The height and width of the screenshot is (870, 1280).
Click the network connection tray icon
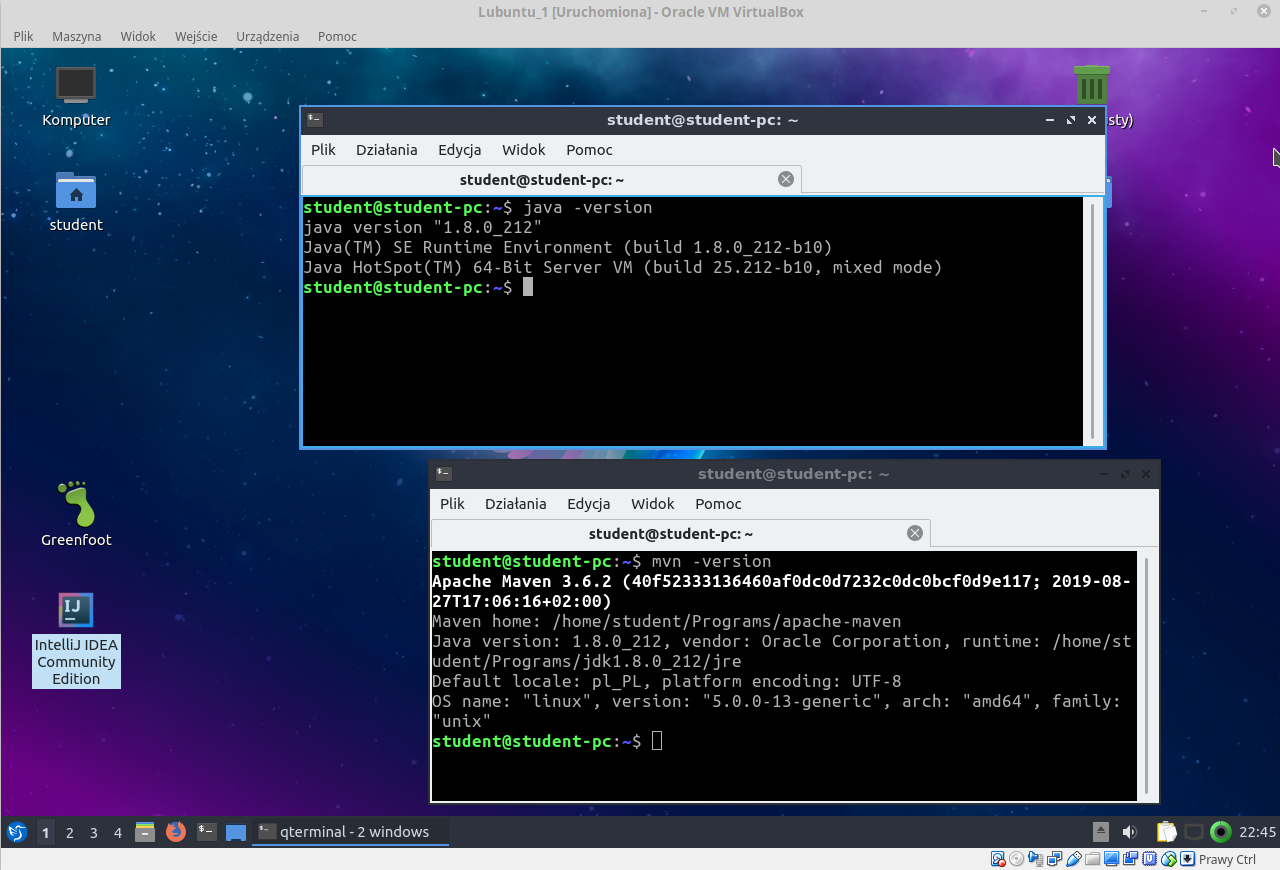pos(1194,832)
